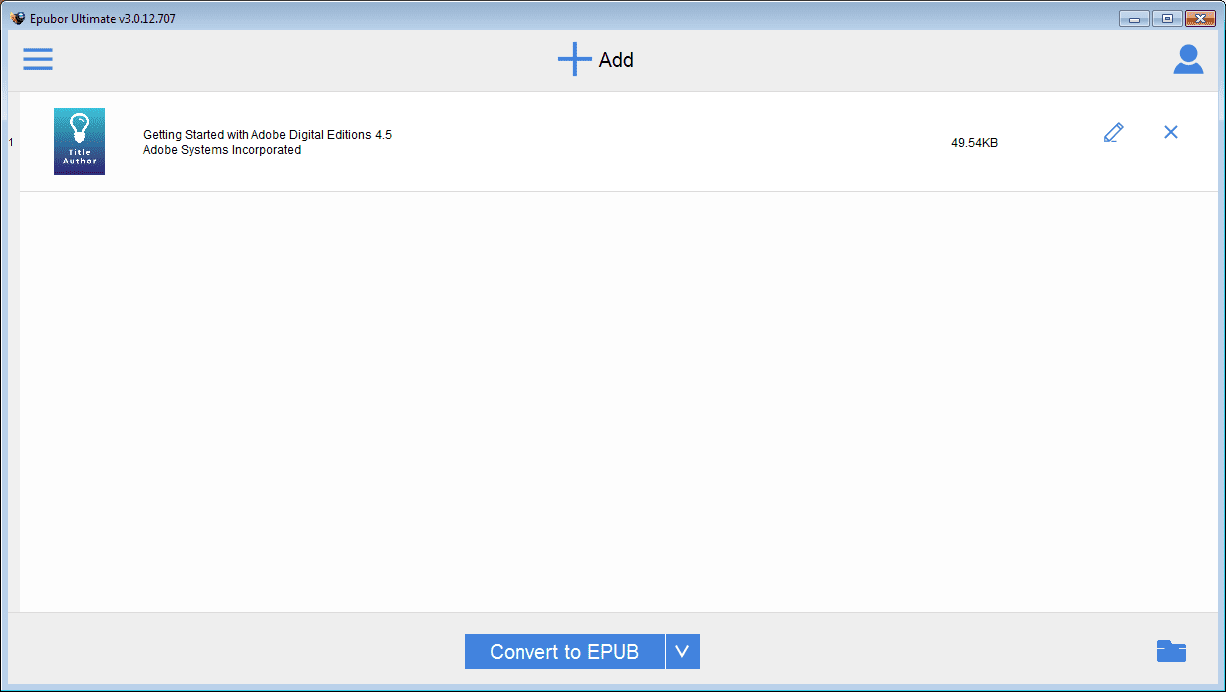
Task: Click the author Adobe Systems Incorporated
Action: pos(222,150)
